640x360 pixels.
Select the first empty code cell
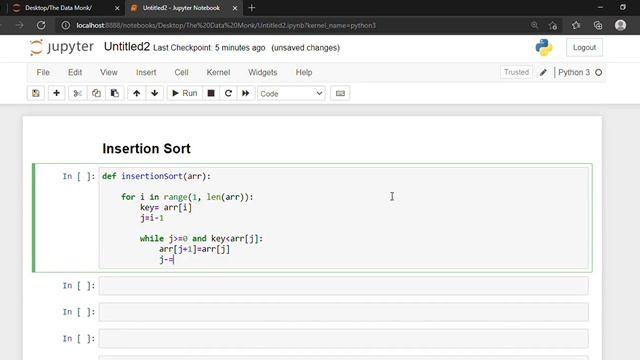tap(343, 286)
